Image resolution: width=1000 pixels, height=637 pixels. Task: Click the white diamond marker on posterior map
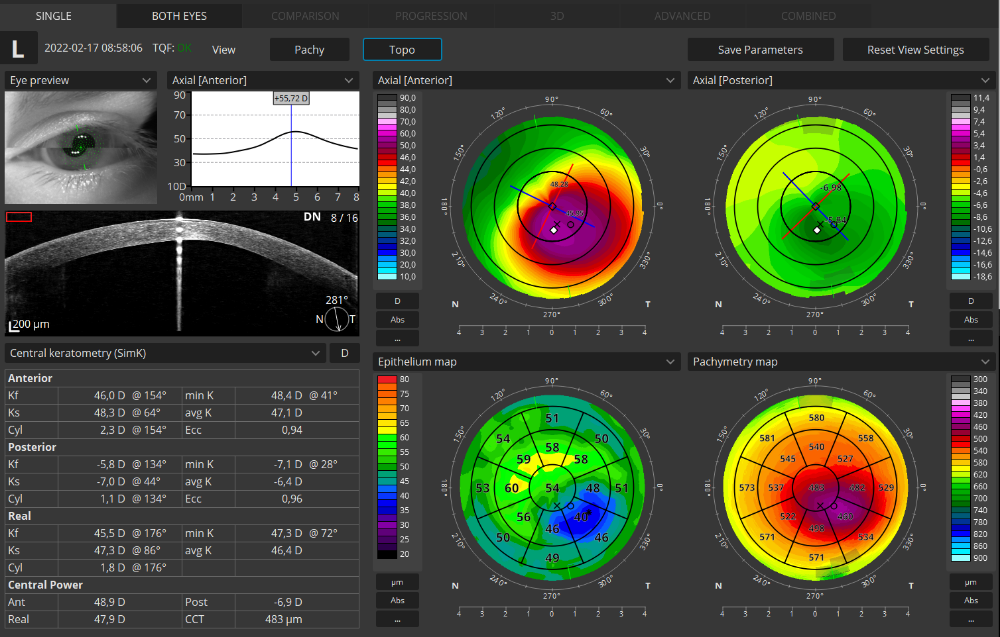click(817, 230)
